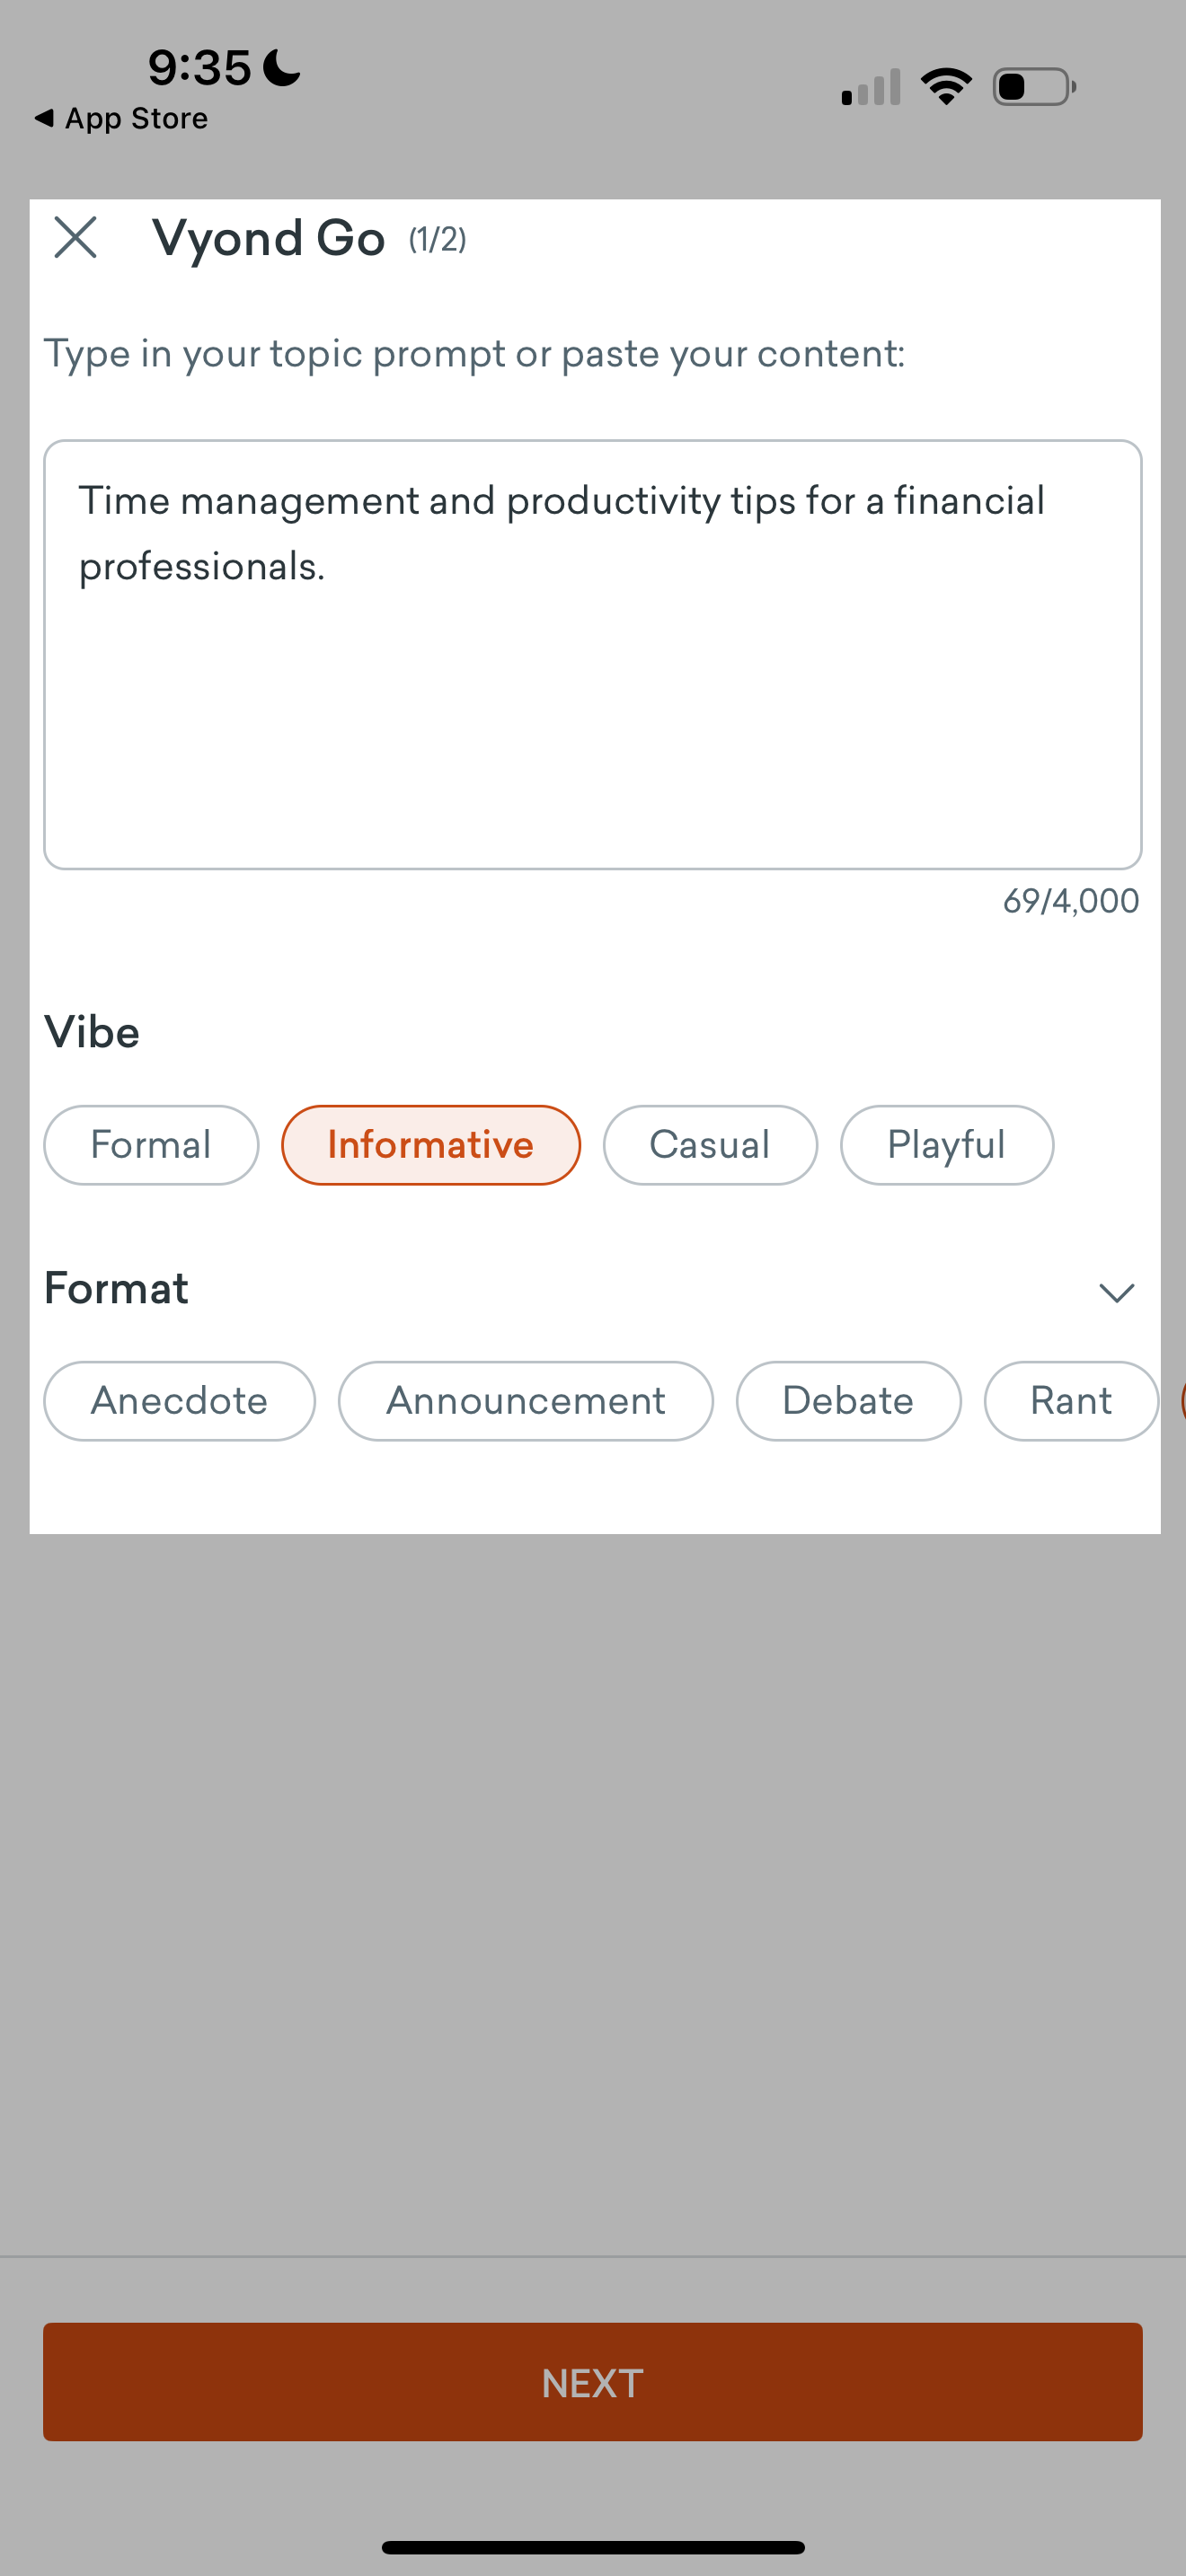This screenshot has height=2576, width=1186.
Task: Choose the Rant format
Action: point(1071,1401)
